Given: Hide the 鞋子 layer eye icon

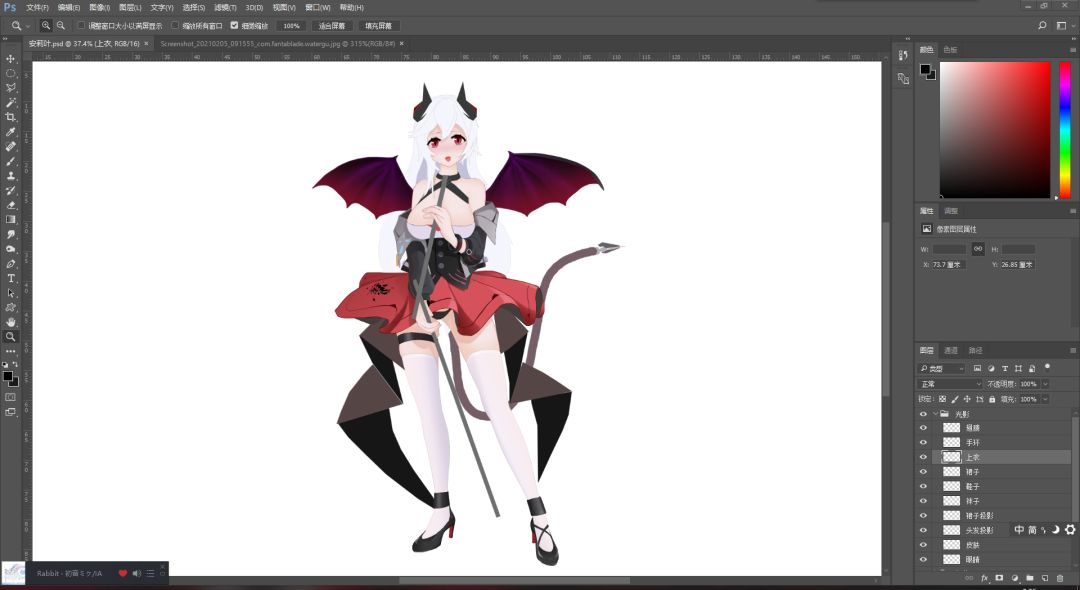Looking at the screenshot, I should [923, 486].
